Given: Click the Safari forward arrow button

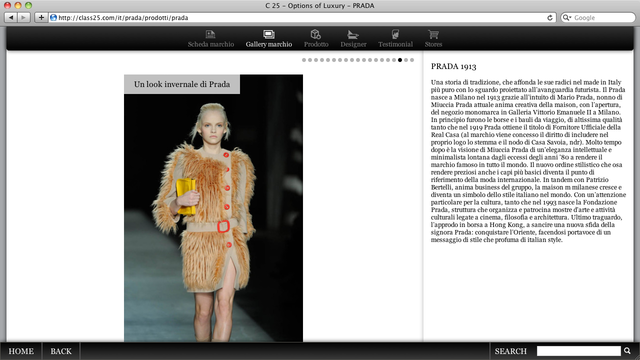Looking at the screenshot, I should point(24,18).
